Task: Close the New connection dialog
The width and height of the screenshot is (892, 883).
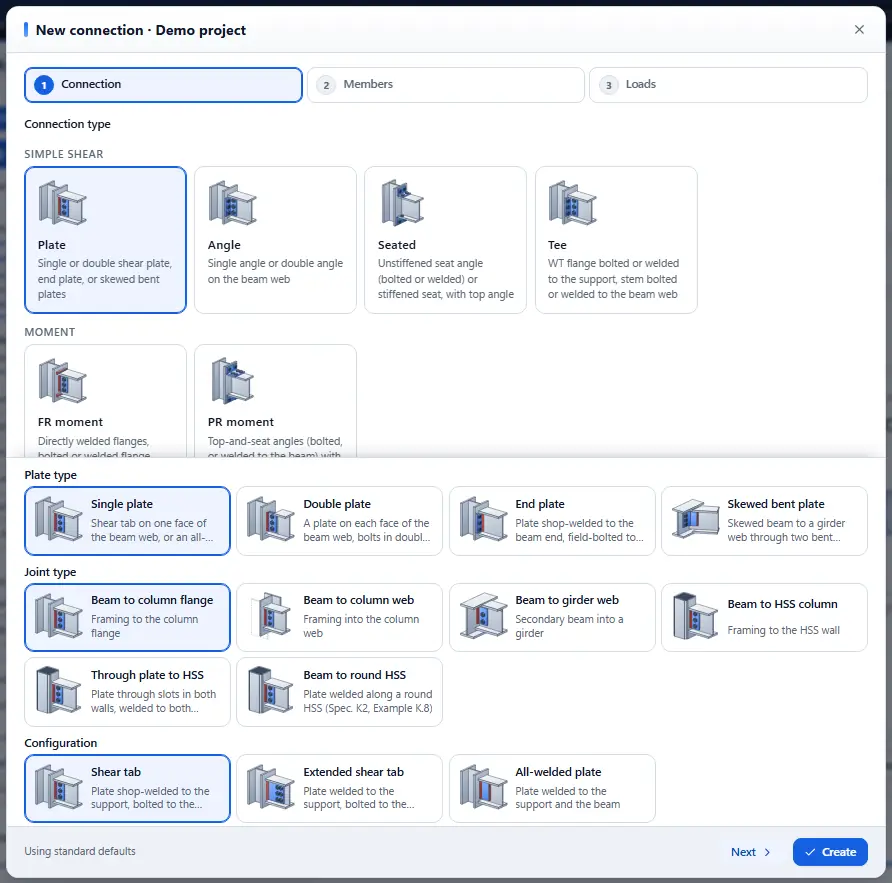Action: [x=859, y=30]
